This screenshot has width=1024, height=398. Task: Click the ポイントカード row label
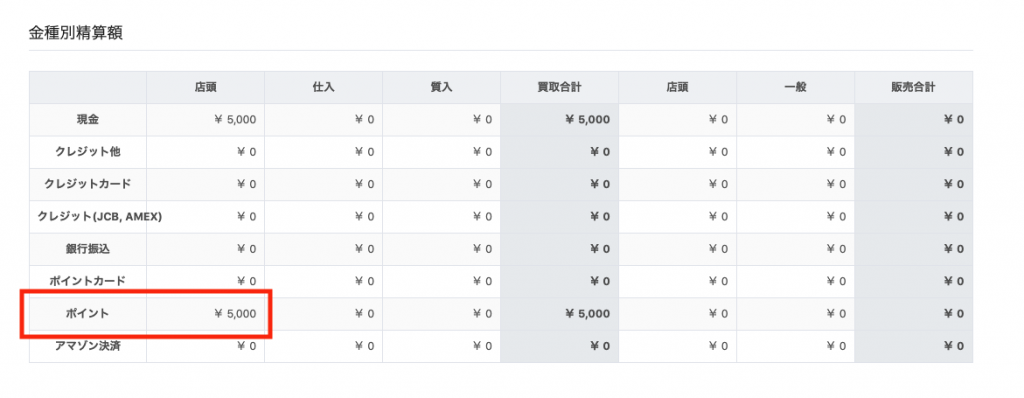[88, 281]
